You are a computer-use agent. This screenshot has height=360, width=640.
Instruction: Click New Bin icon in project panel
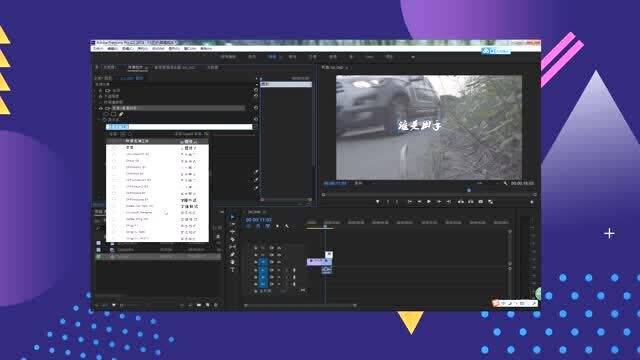[199, 305]
